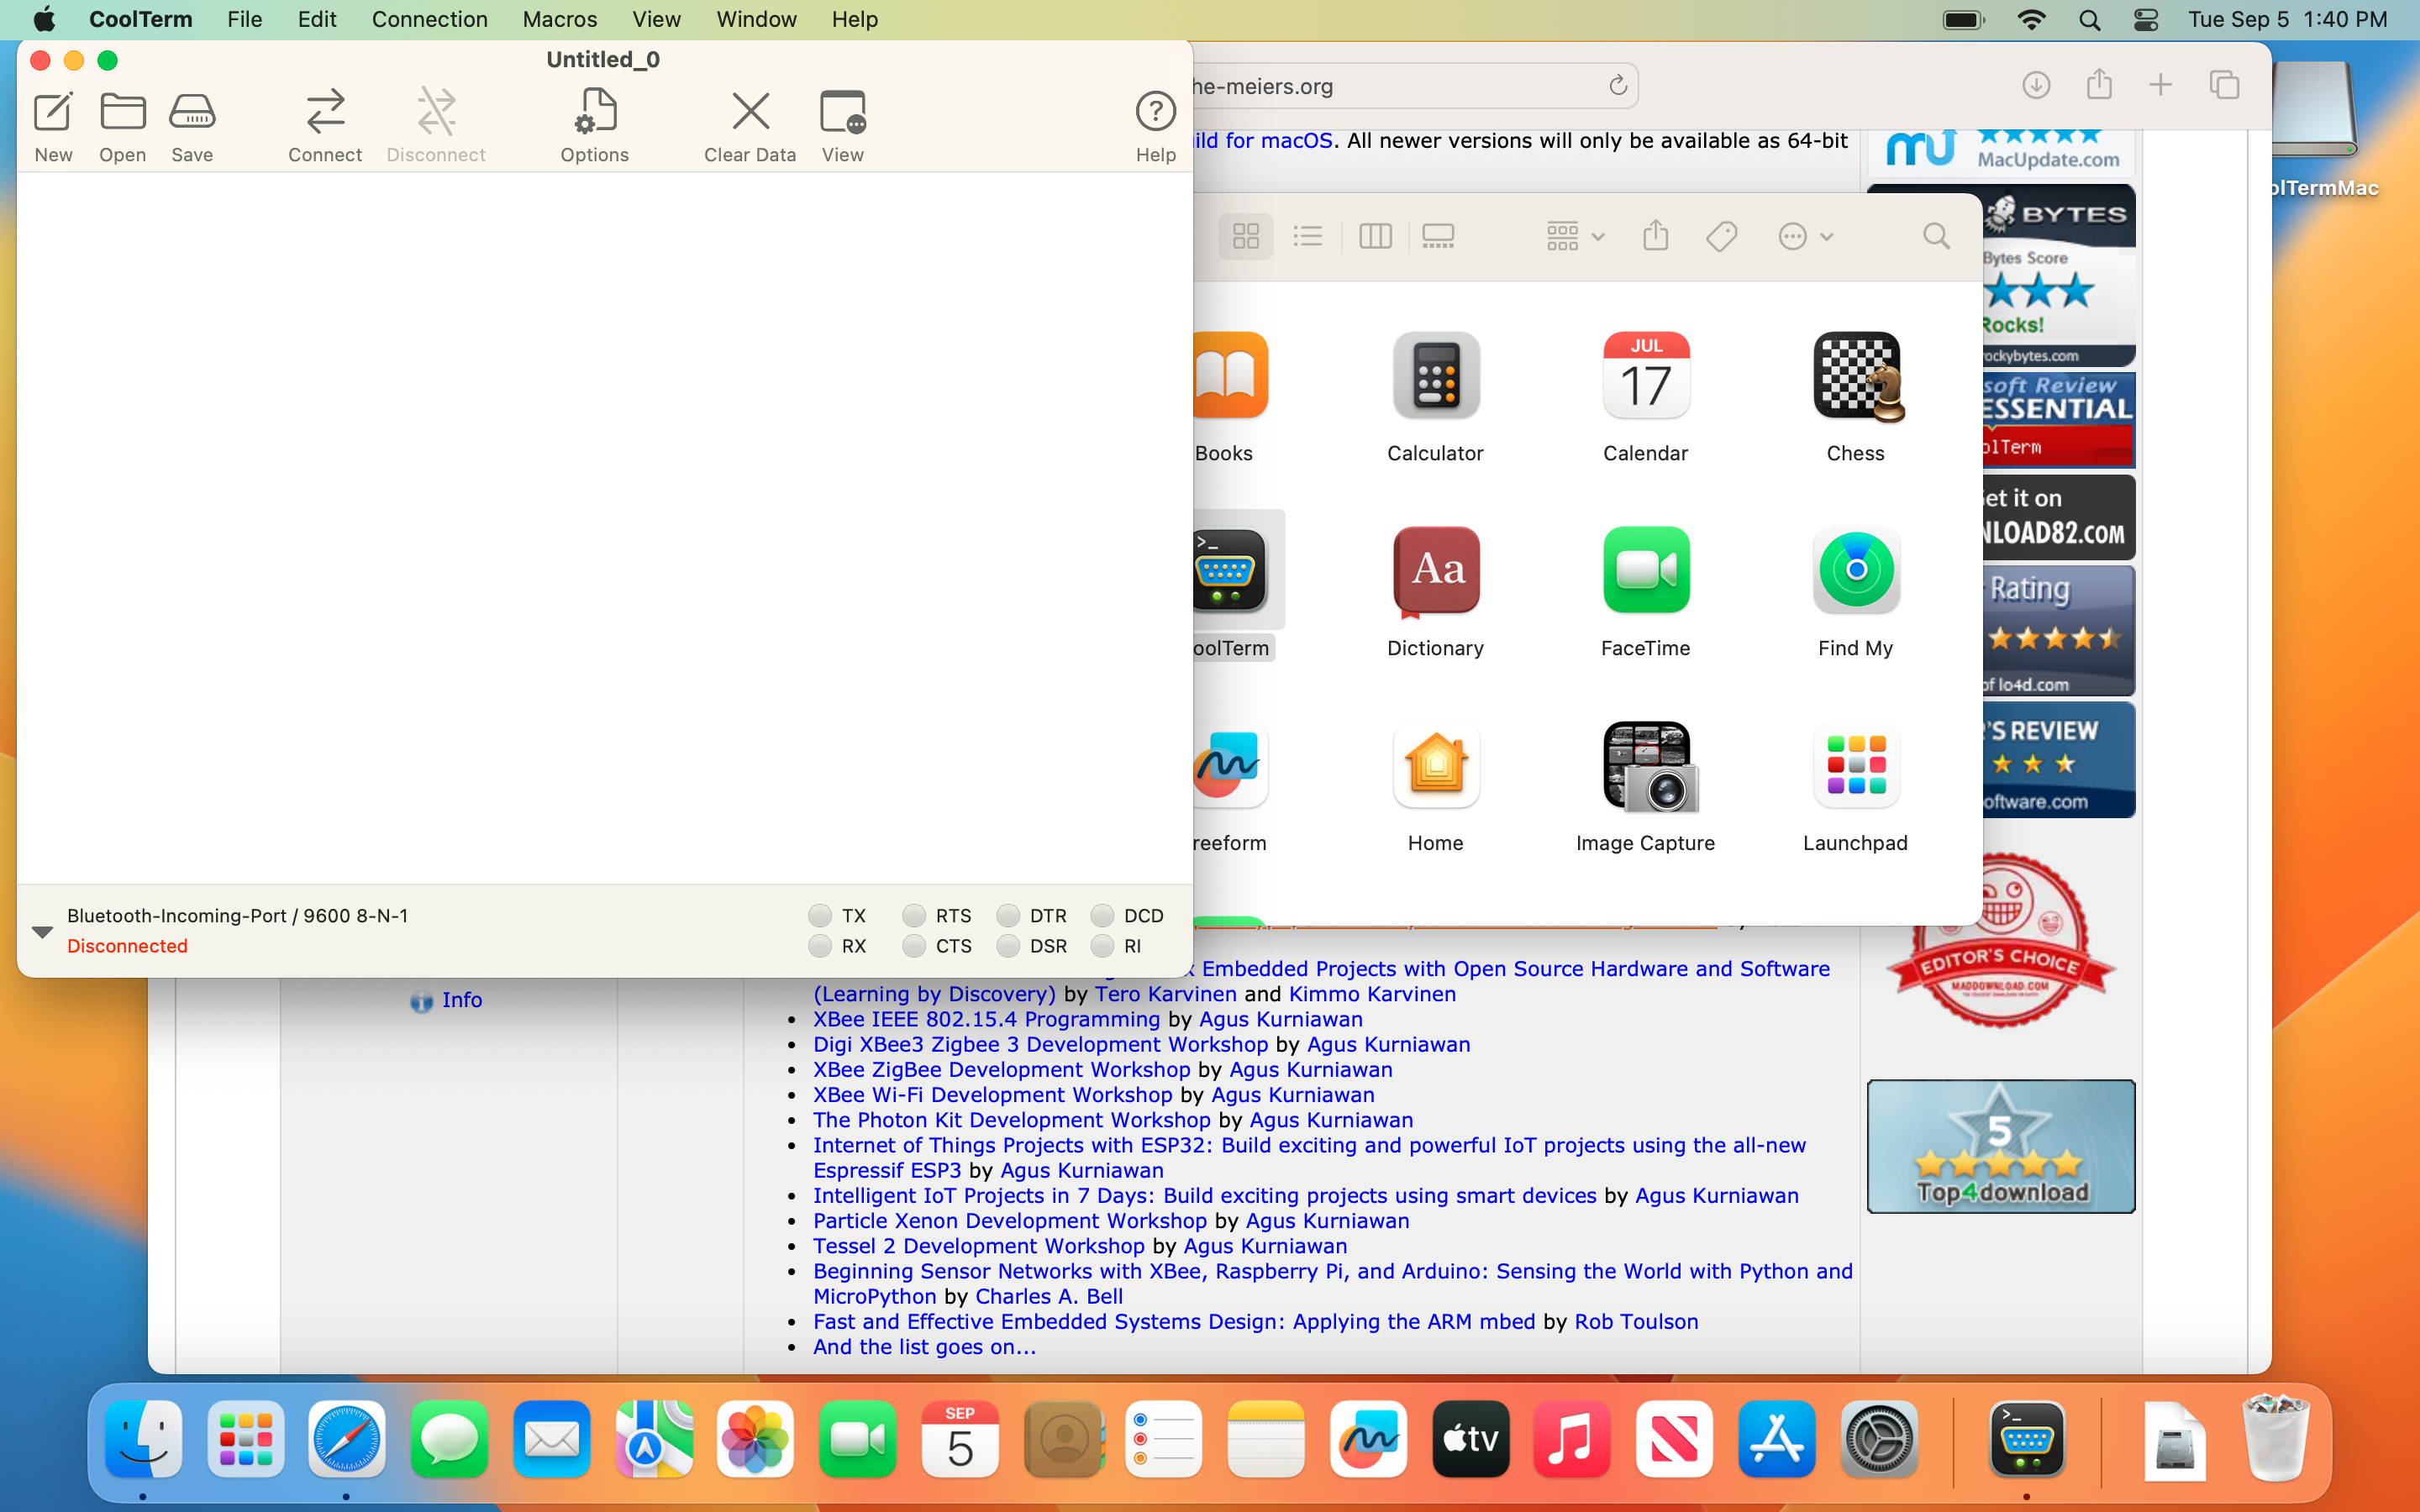Open Finder action ellipsis dropdown
This screenshot has width=2420, height=1512.
pos(1804,237)
